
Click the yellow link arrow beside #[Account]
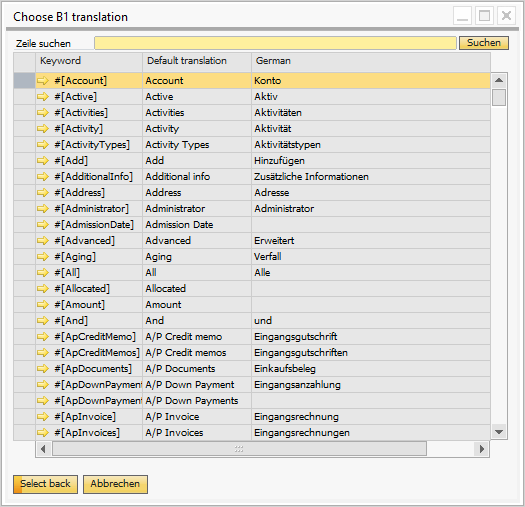[x=43, y=81]
